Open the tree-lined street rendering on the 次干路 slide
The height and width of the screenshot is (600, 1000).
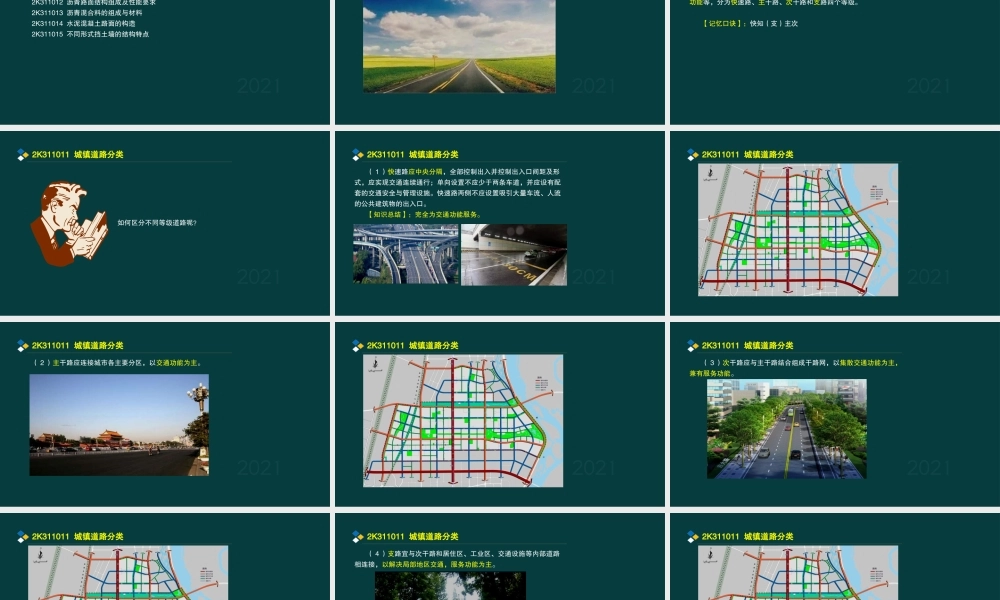[786, 428]
